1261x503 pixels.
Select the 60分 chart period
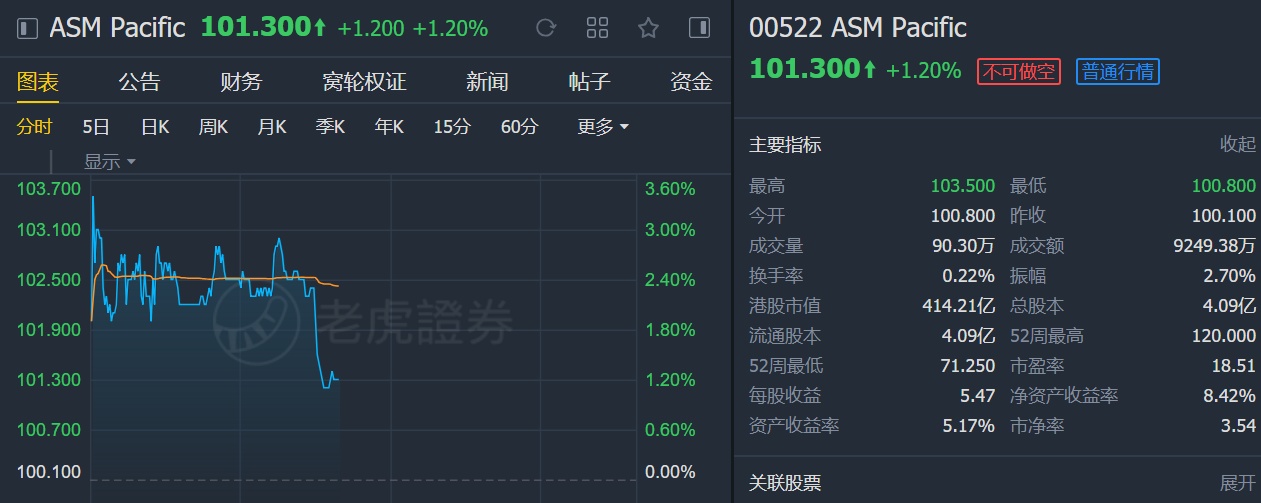519,127
